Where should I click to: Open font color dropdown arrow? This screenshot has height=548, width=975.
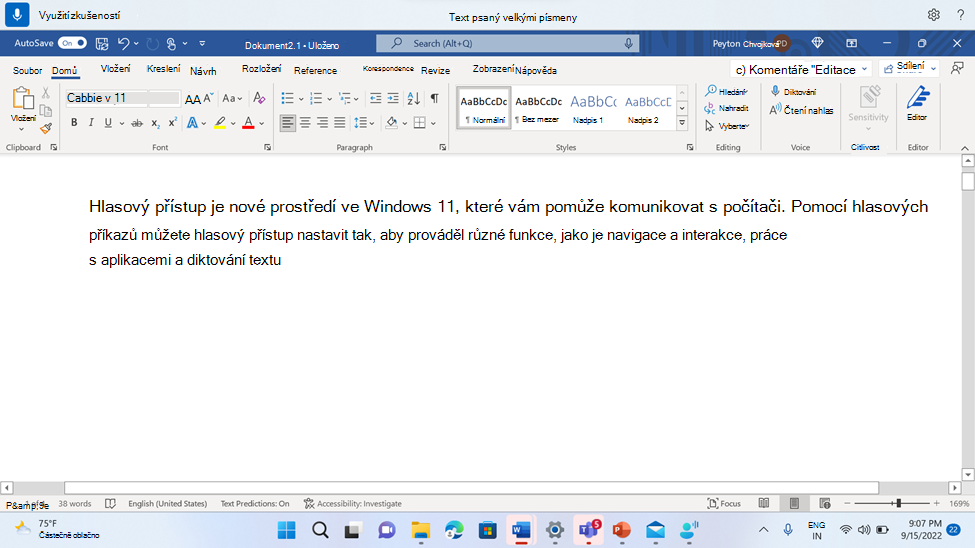262,123
